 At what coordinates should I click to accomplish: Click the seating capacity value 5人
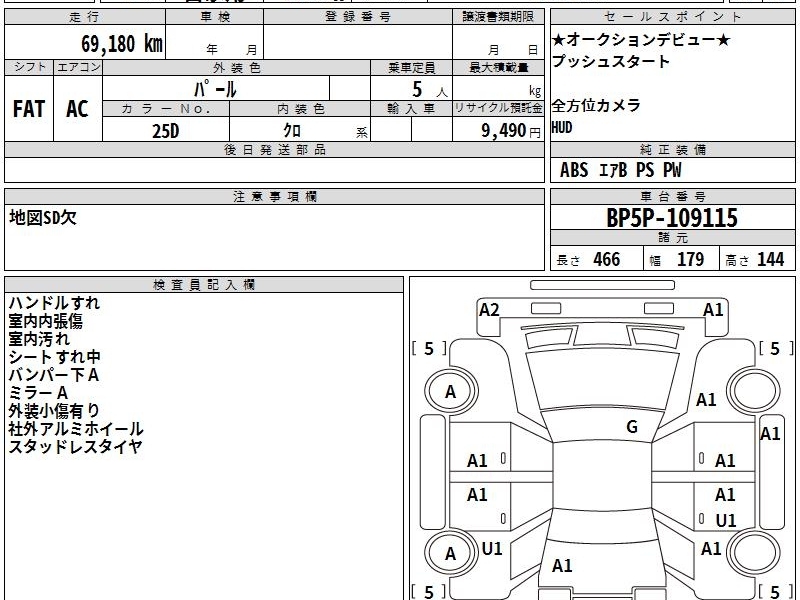point(429,90)
